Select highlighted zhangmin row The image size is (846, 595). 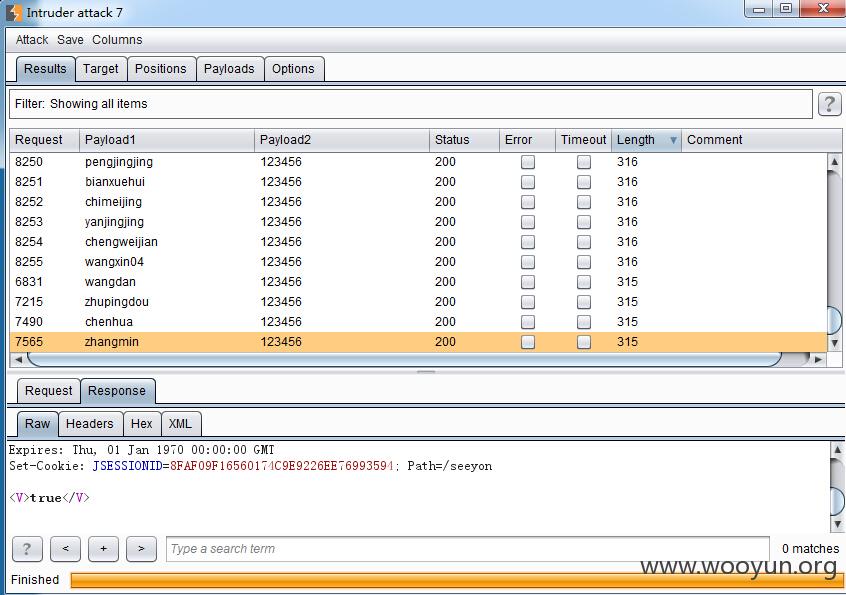(418, 341)
